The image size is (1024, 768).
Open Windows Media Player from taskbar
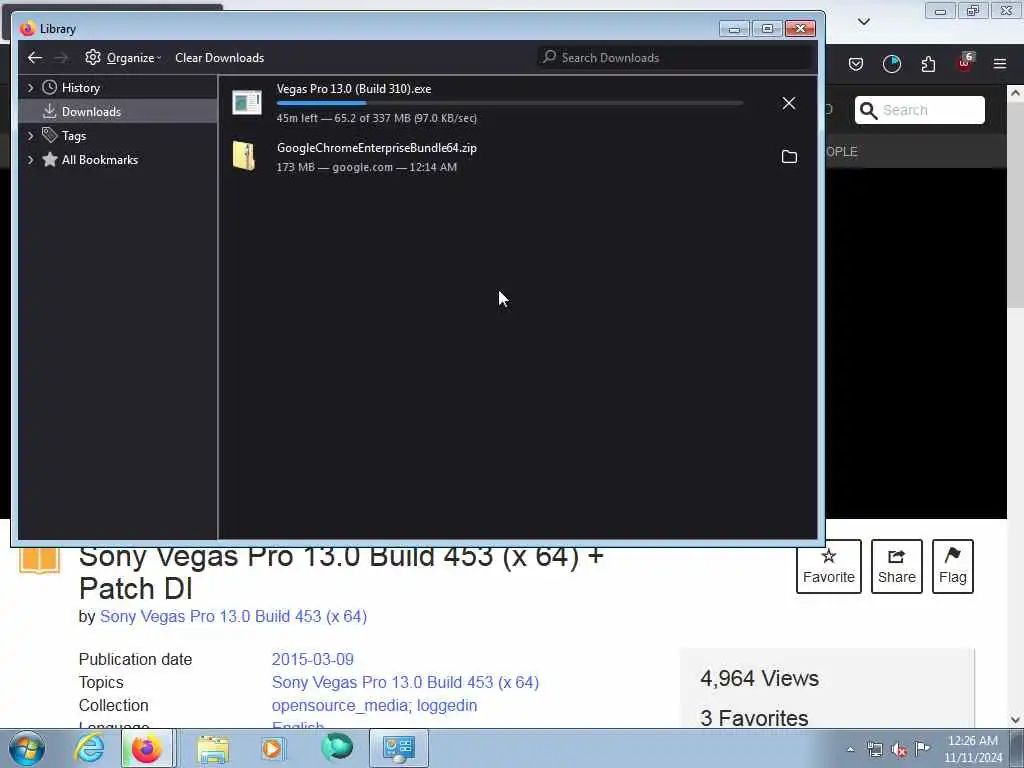pyautogui.click(x=273, y=748)
